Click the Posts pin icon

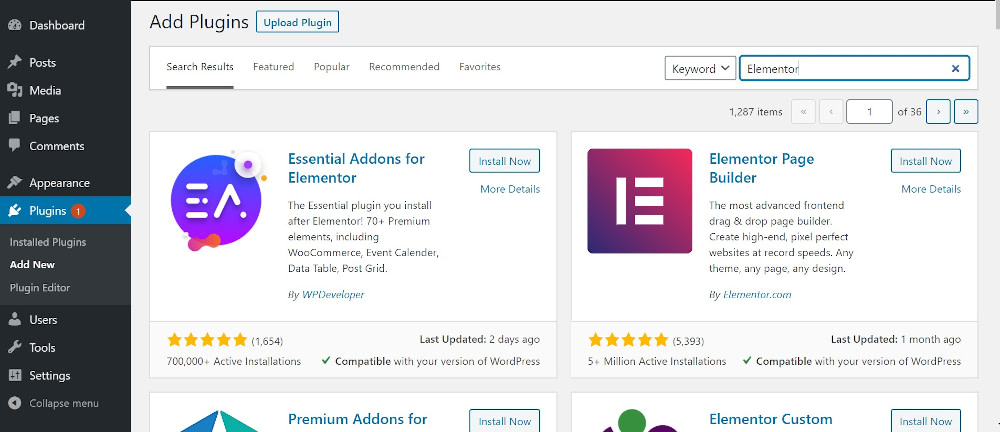click(14, 62)
